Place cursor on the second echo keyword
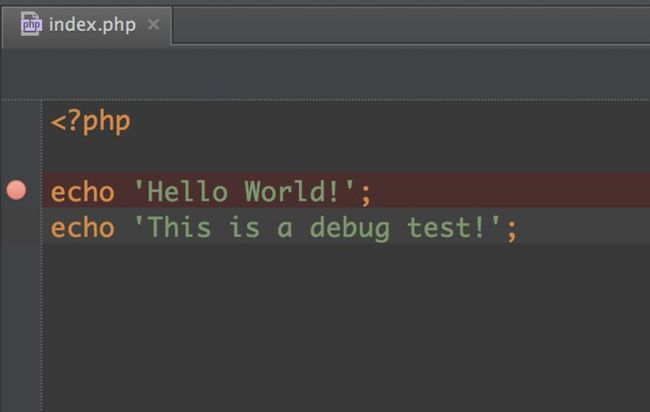The image size is (650, 412). (82, 228)
